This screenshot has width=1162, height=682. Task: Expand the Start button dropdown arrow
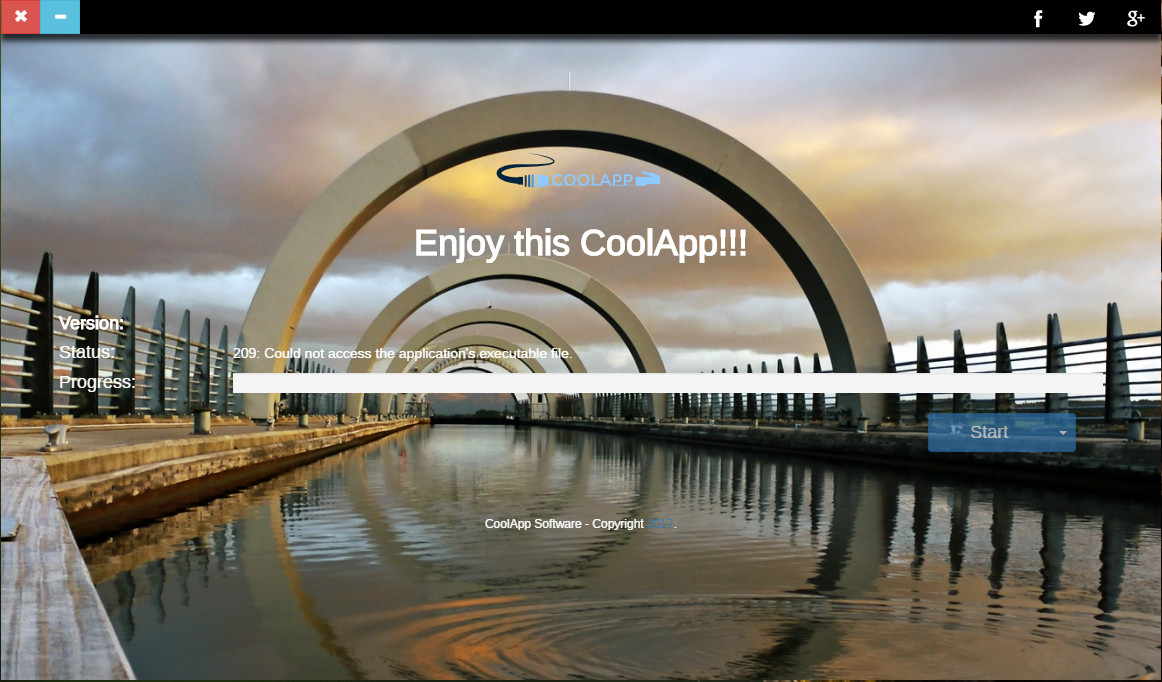[1062, 433]
